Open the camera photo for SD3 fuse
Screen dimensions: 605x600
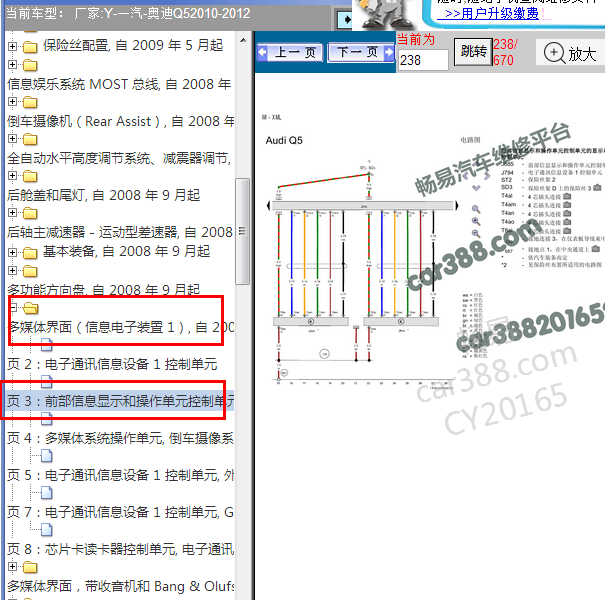pos(597,187)
